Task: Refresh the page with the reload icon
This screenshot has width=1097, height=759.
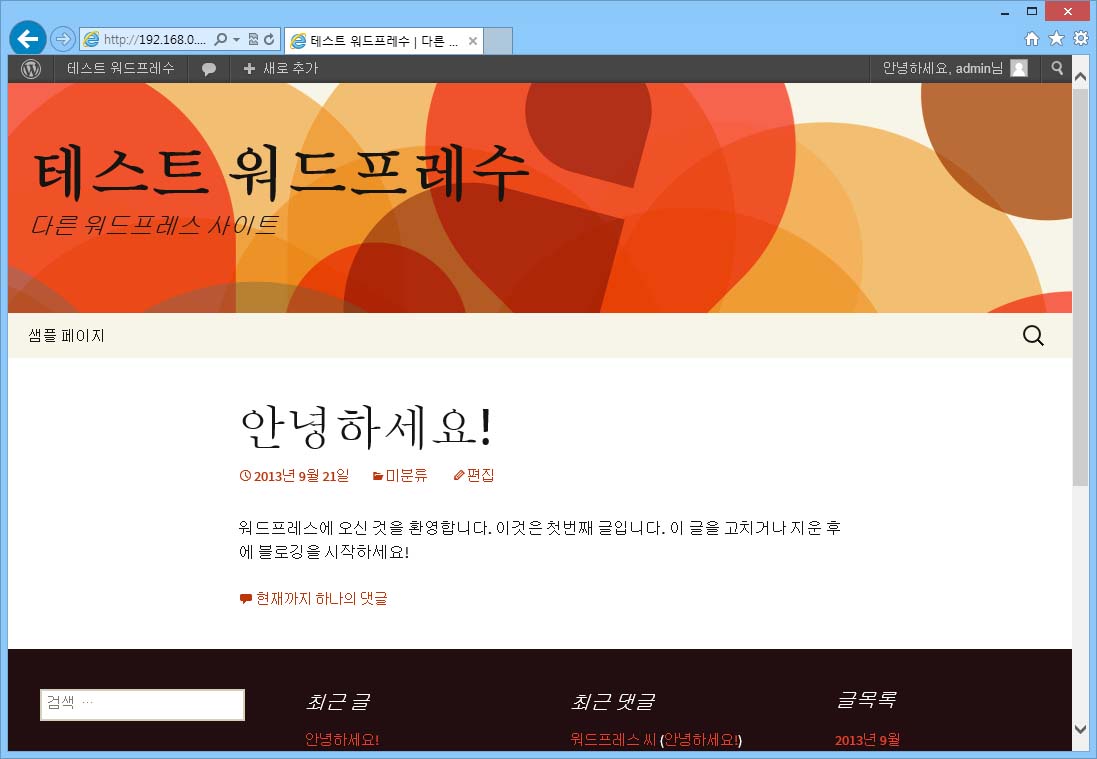Action: pos(269,39)
